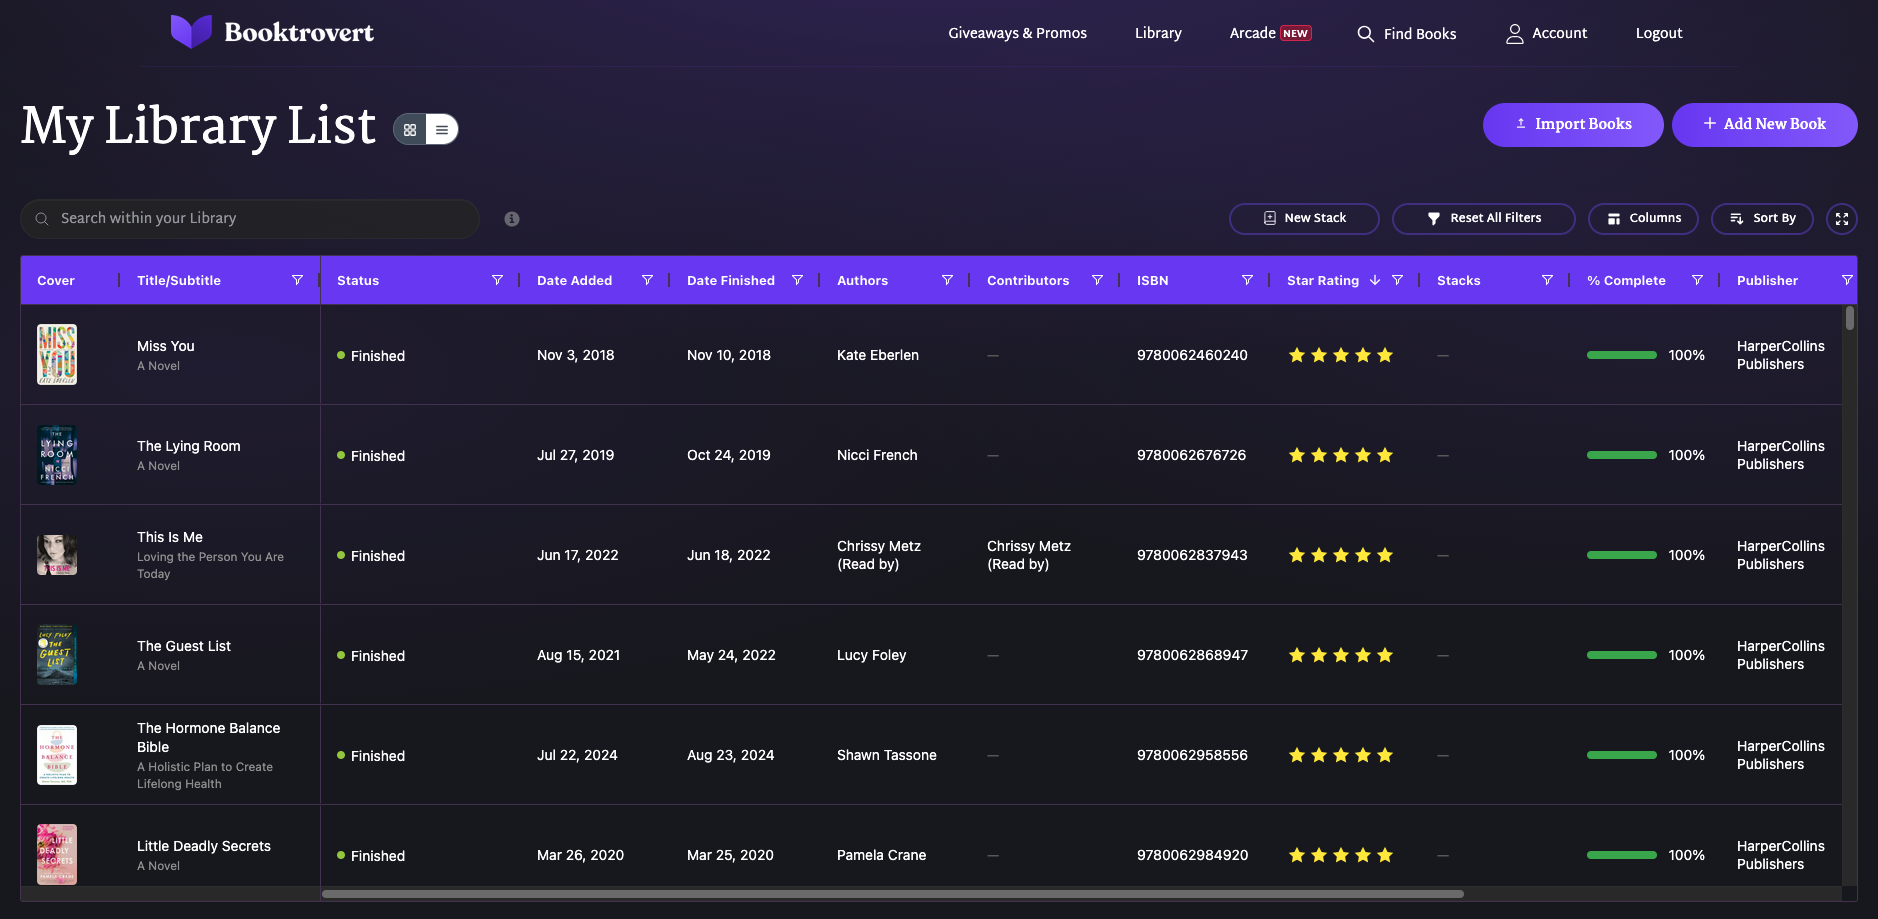Click the Booktrovert logo
Screen dimensions: 1878x919
[x=272, y=32]
